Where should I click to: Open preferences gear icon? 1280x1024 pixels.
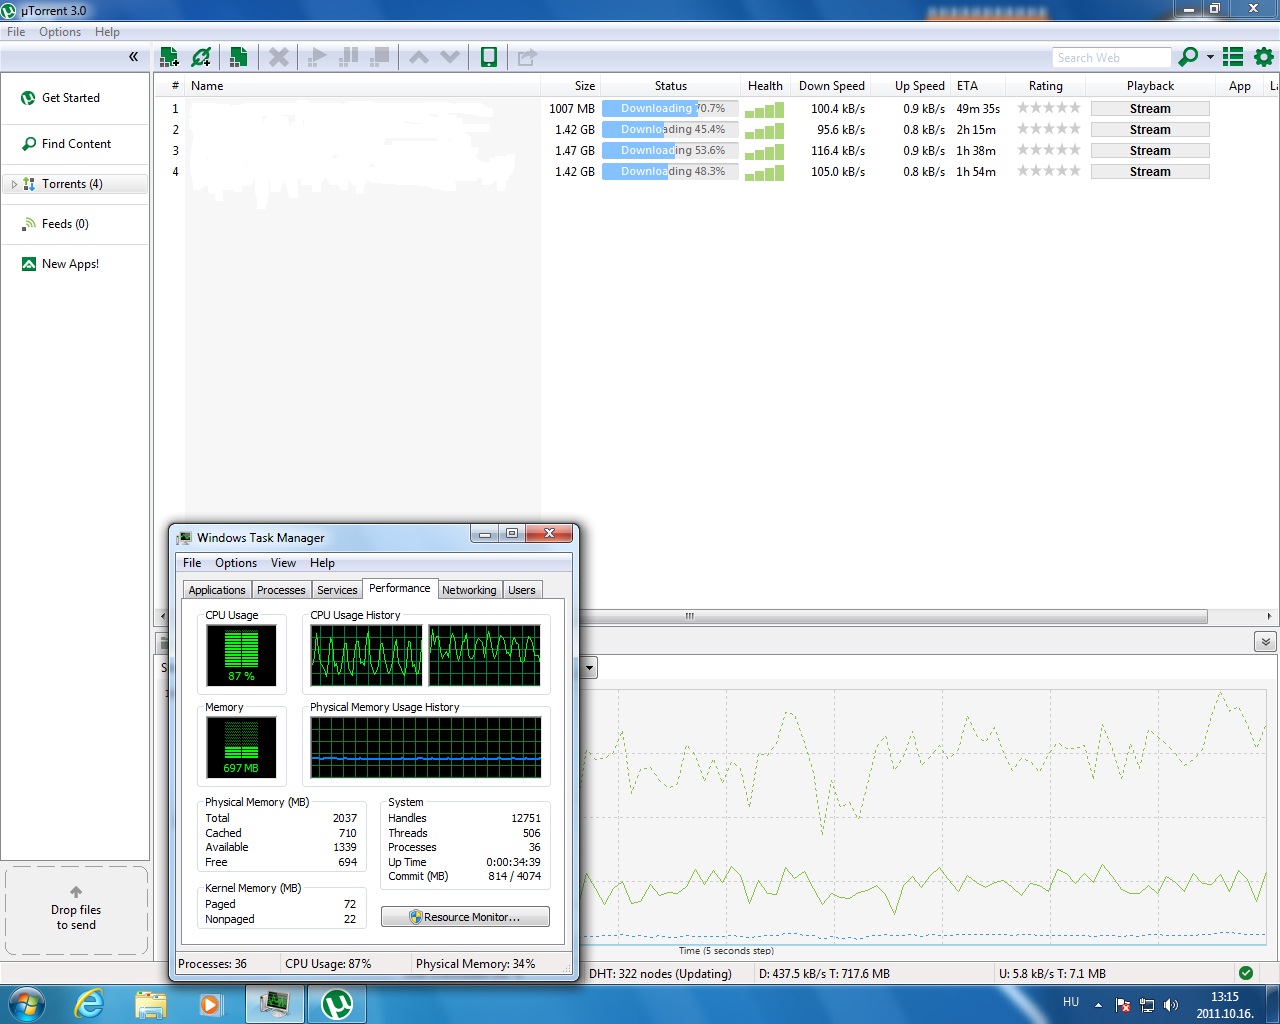[1264, 57]
